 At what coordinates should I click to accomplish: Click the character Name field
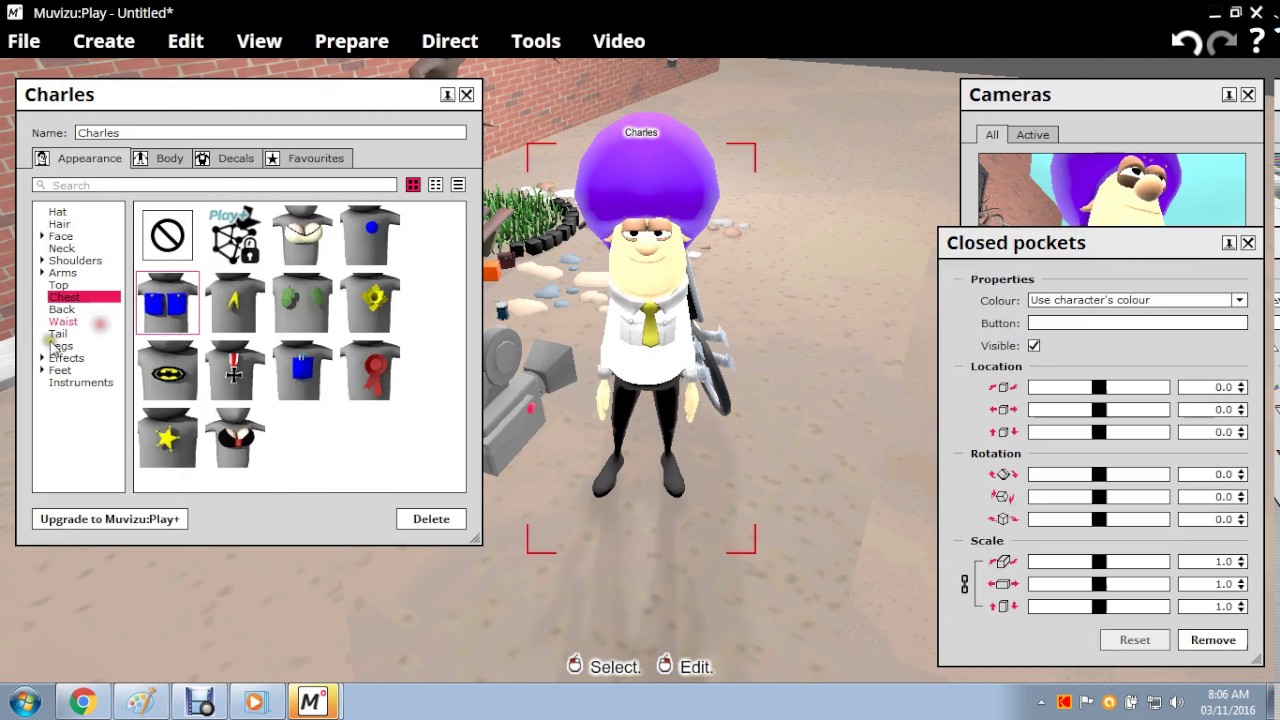coord(270,133)
